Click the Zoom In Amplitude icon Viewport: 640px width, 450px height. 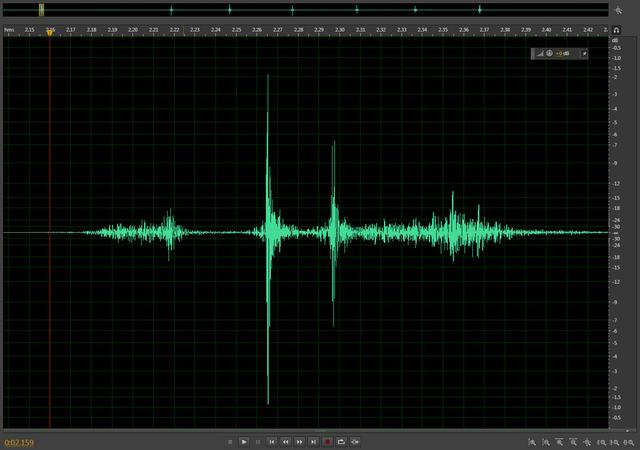click(x=532, y=442)
